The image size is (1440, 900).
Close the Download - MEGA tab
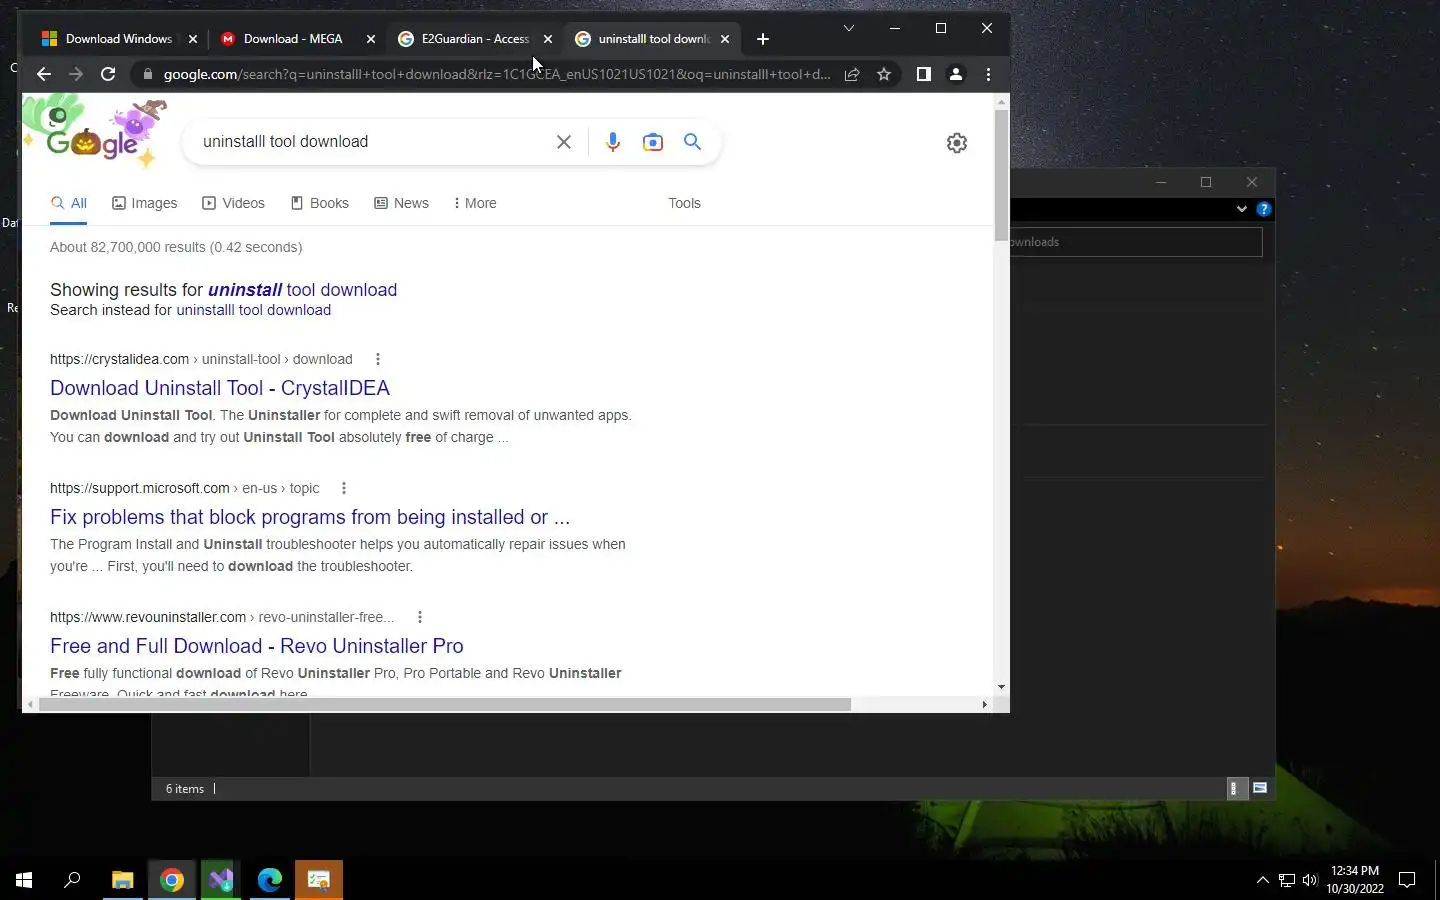click(371, 39)
